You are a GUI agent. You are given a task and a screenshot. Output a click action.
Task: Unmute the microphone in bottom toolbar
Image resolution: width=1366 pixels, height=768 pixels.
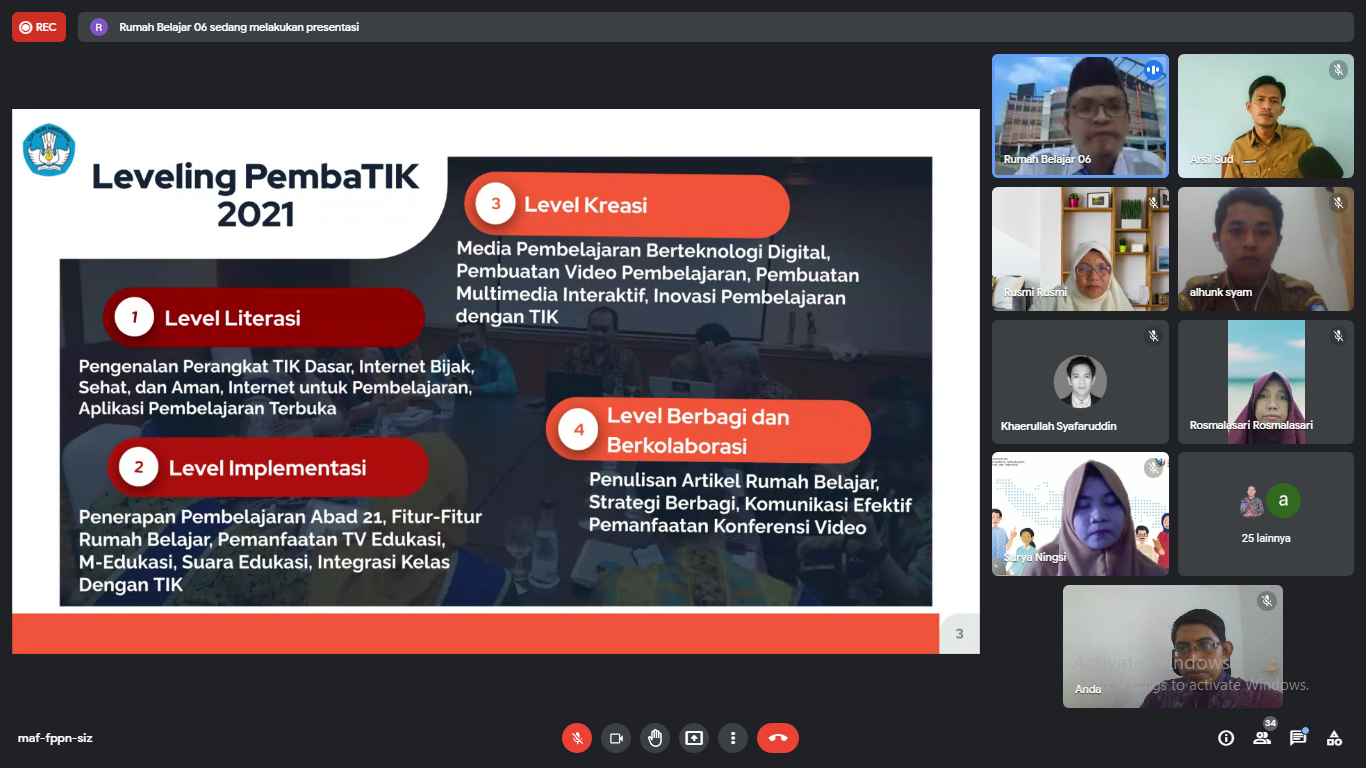point(576,738)
